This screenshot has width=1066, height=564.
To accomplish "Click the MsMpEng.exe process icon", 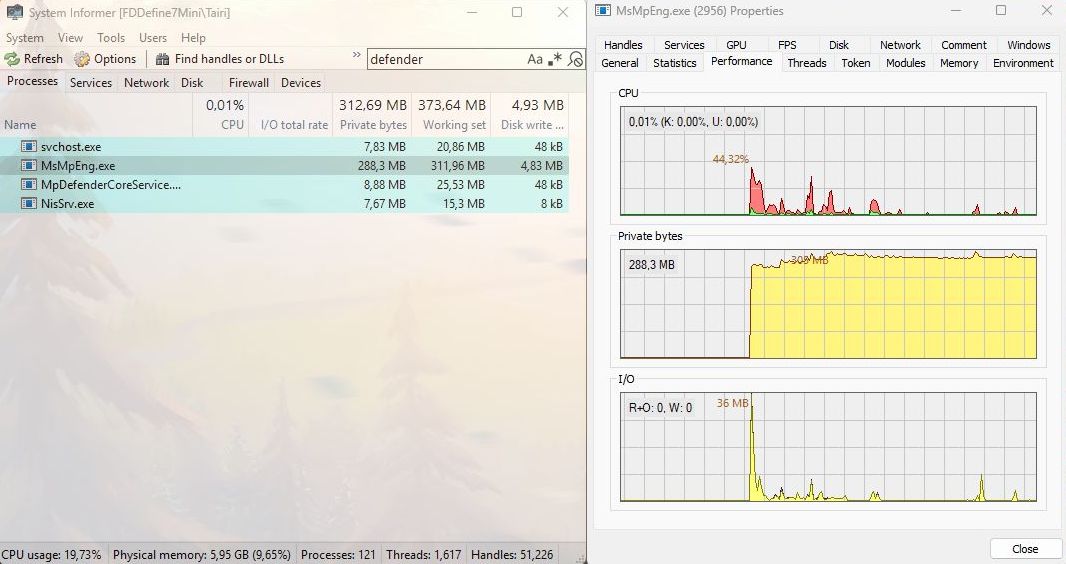I will [29, 165].
